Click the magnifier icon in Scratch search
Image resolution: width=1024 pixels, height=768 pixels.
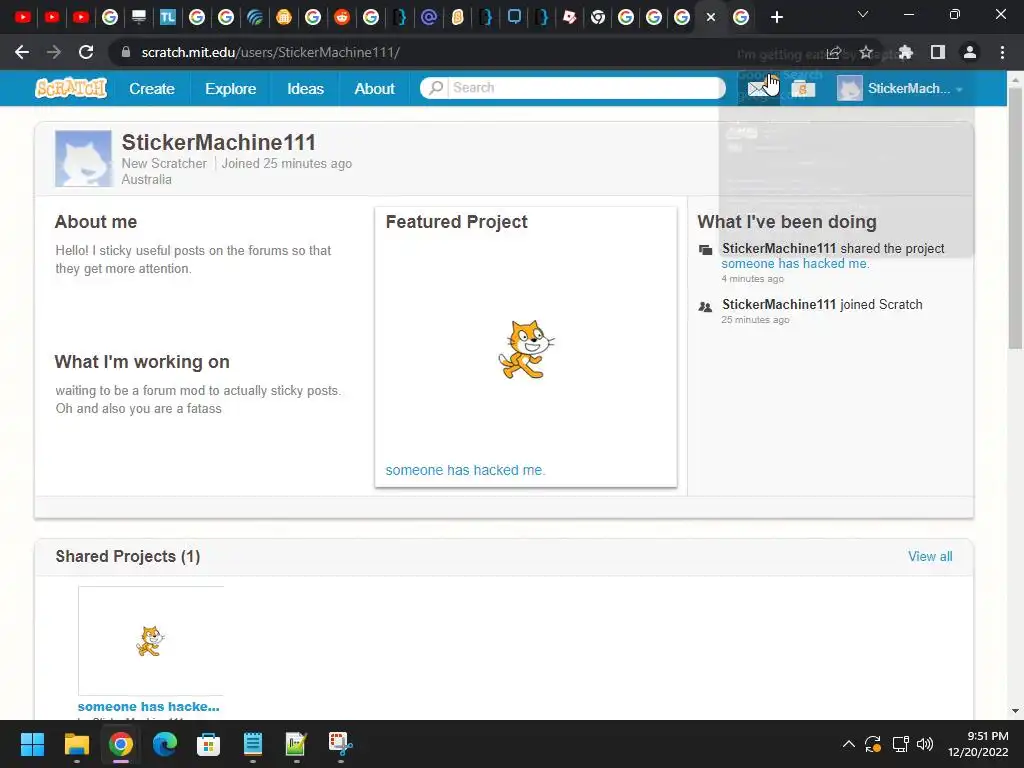pyautogui.click(x=436, y=88)
